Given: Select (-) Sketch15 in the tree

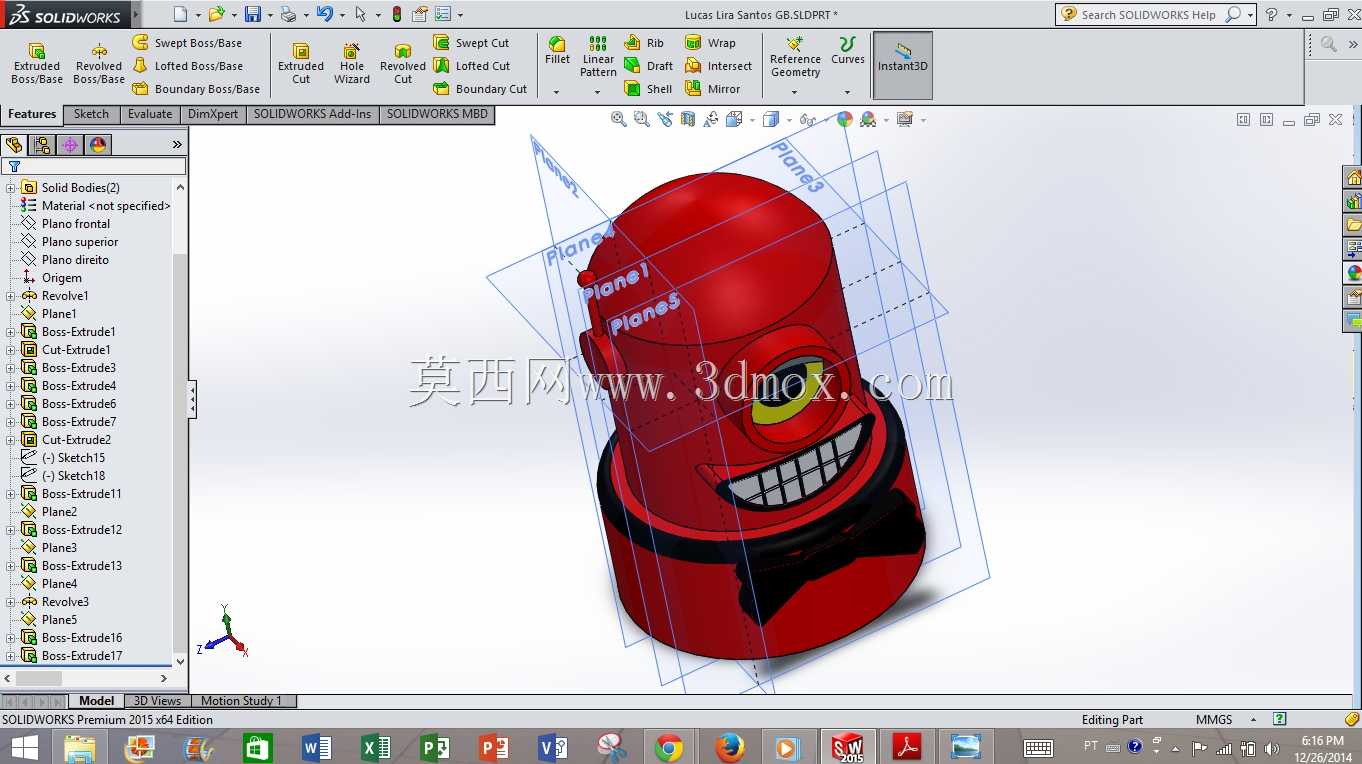Looking at the screenshot, I should pos(73,458).
